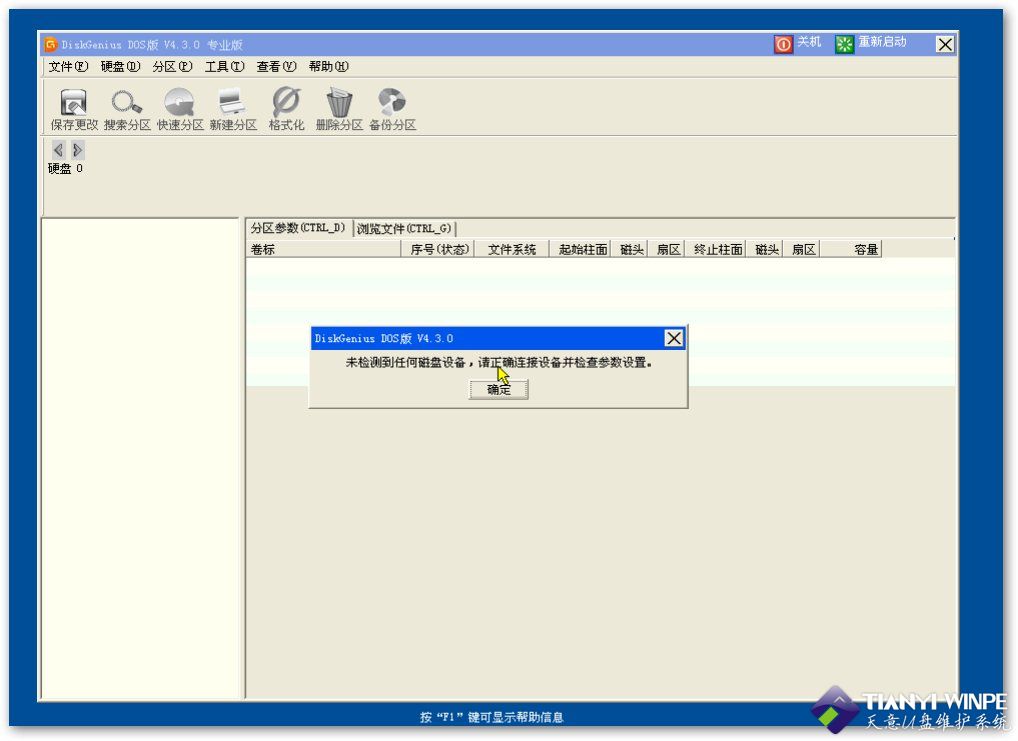Open the 查看(V) menu

pyautogui.click(x=276, y=66)
